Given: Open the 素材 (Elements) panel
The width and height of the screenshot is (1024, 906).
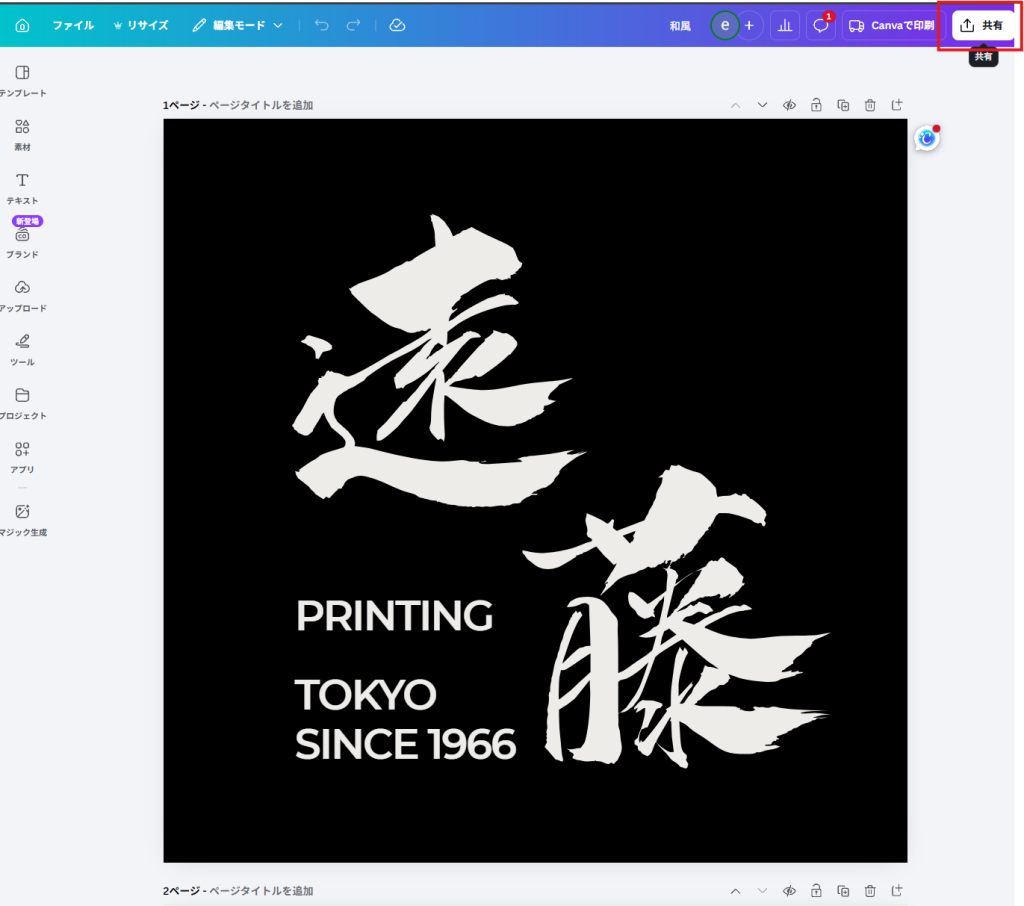Looking at the screenshot, I should tap(22, 134).
